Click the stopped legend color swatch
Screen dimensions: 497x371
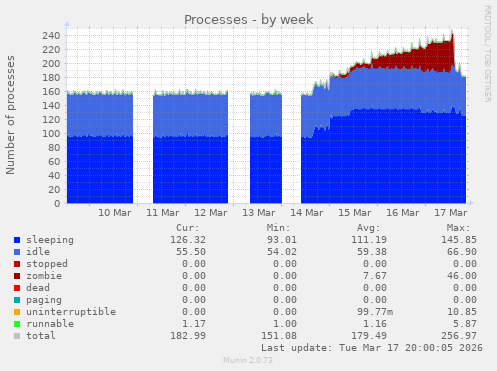point(17,264)
